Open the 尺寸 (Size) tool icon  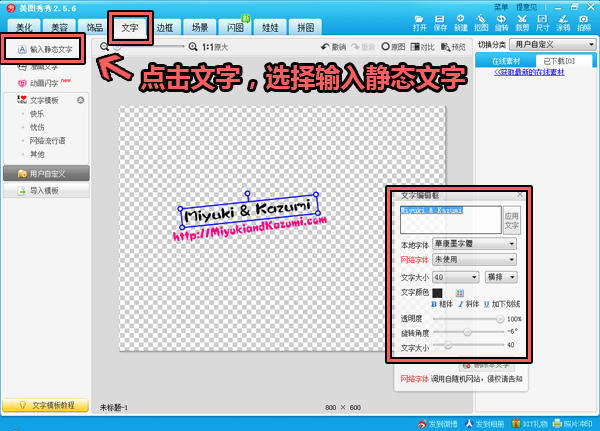(x=542, y=22)
